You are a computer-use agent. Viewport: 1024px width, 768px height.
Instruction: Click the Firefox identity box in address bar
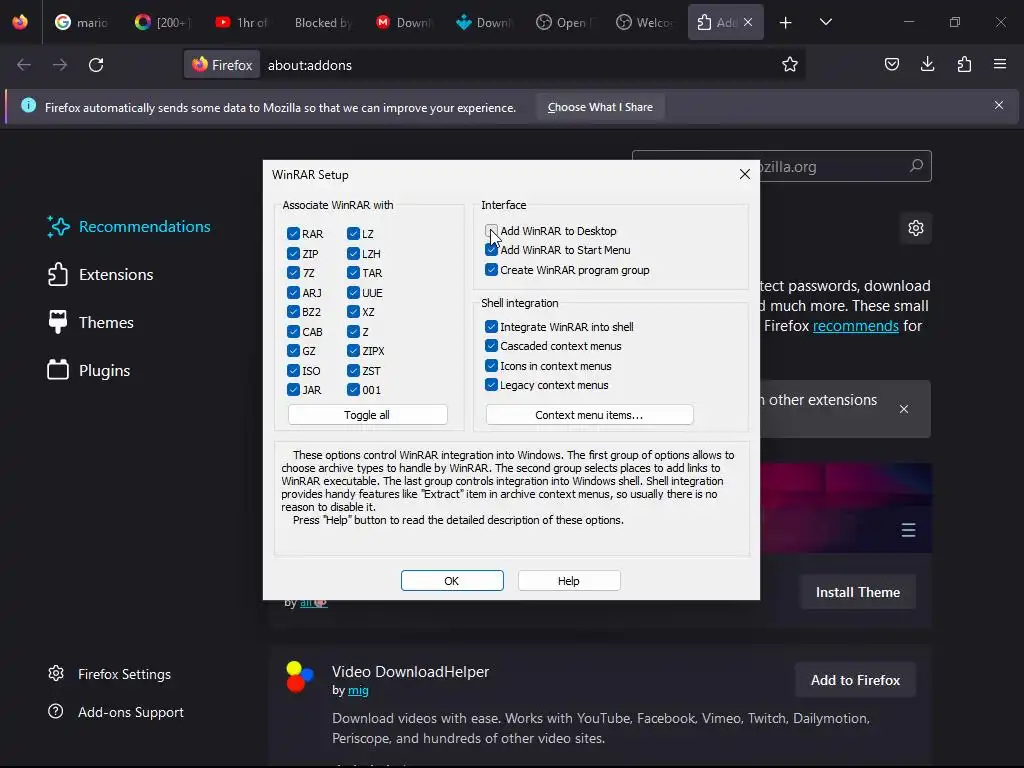coord(222,65)
